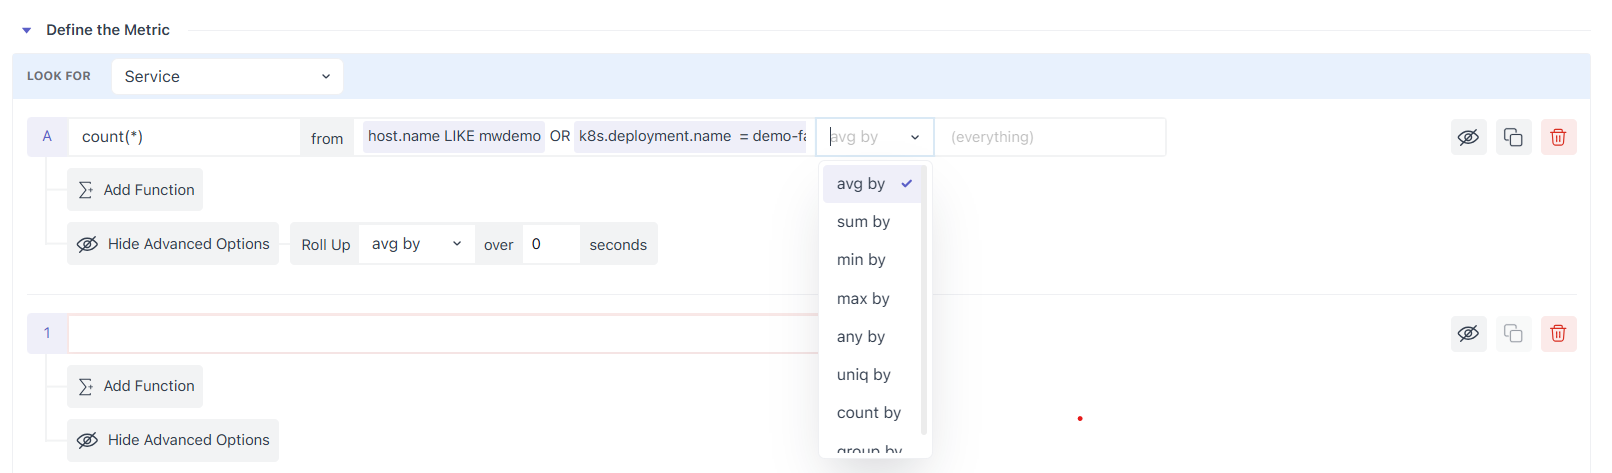The image size is (1612, 473).
Task: Click sigma icon in query A Add Function
Action: coord(86,190)
